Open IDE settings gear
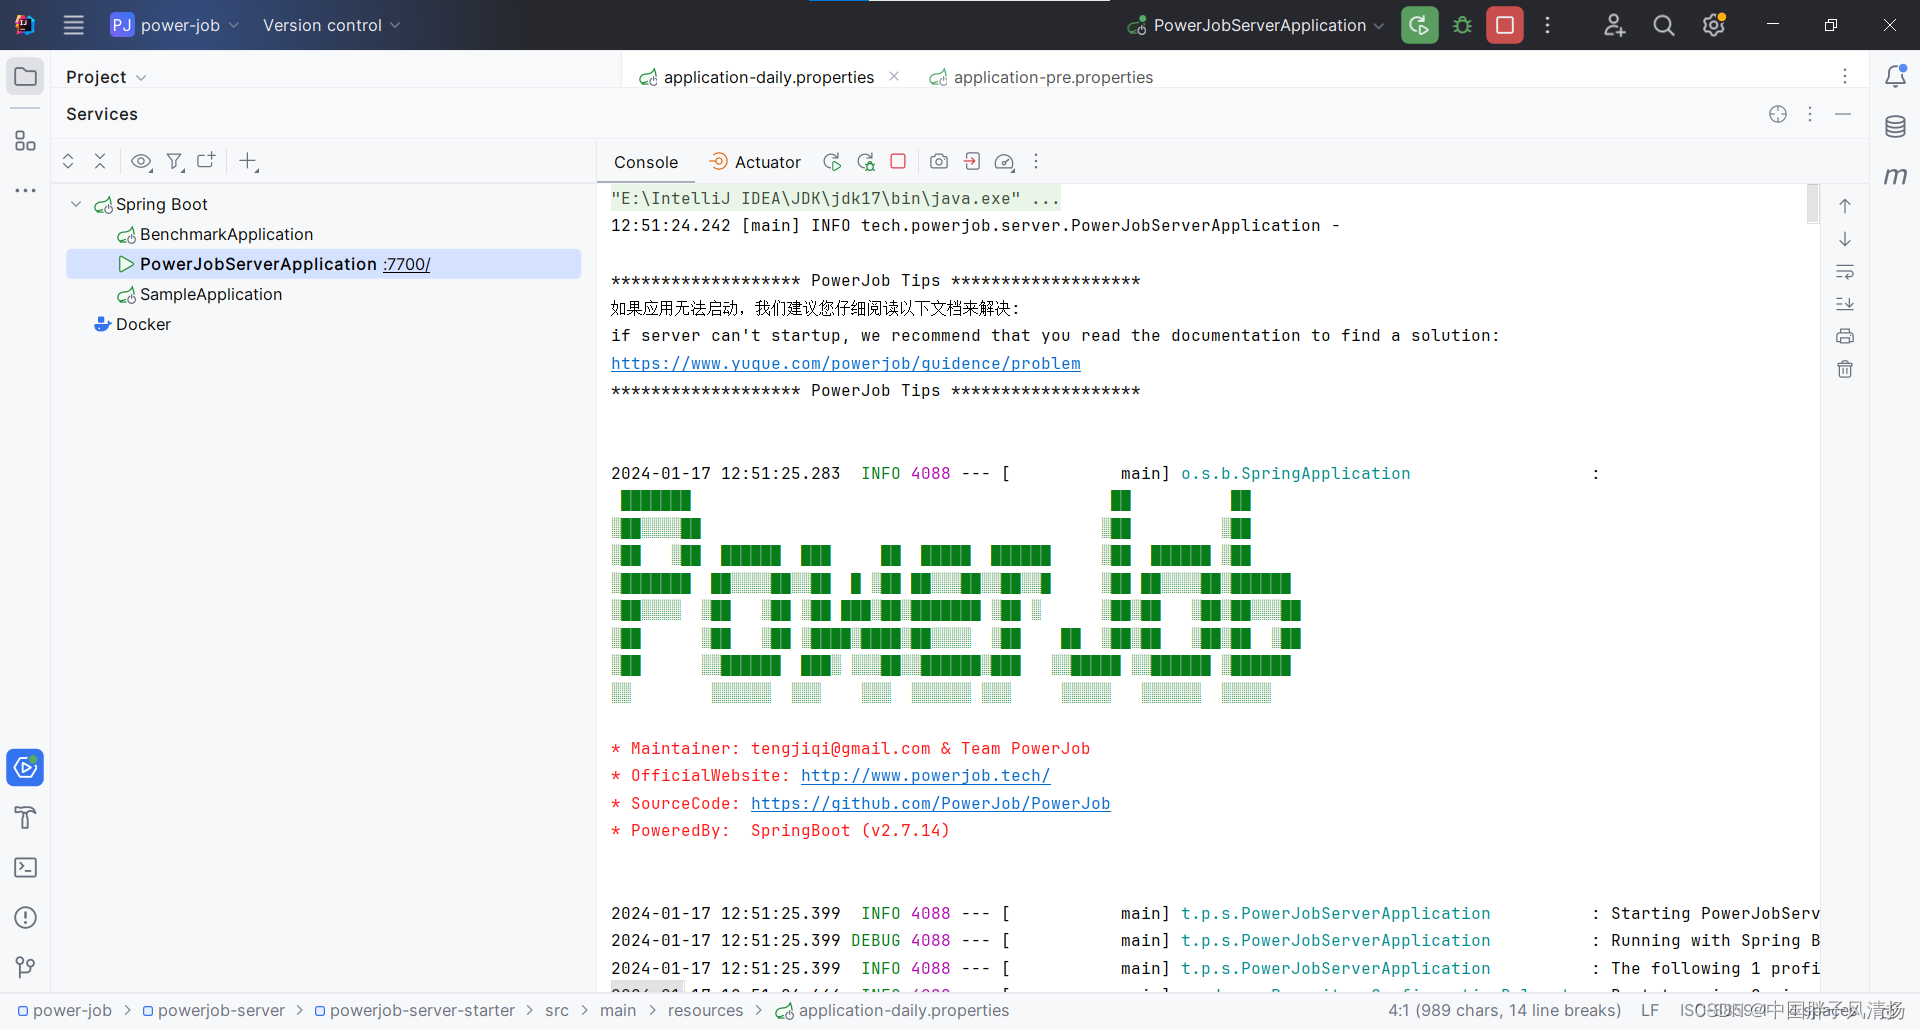The width and height of the screenshot is (1920, 1029). pyautogui.click(x=1714, y=25)
